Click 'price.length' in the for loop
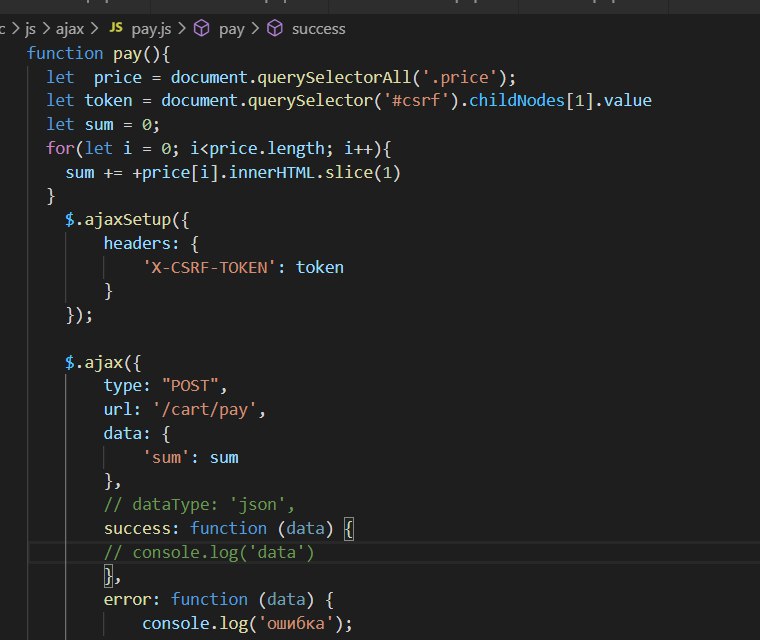 267,148
